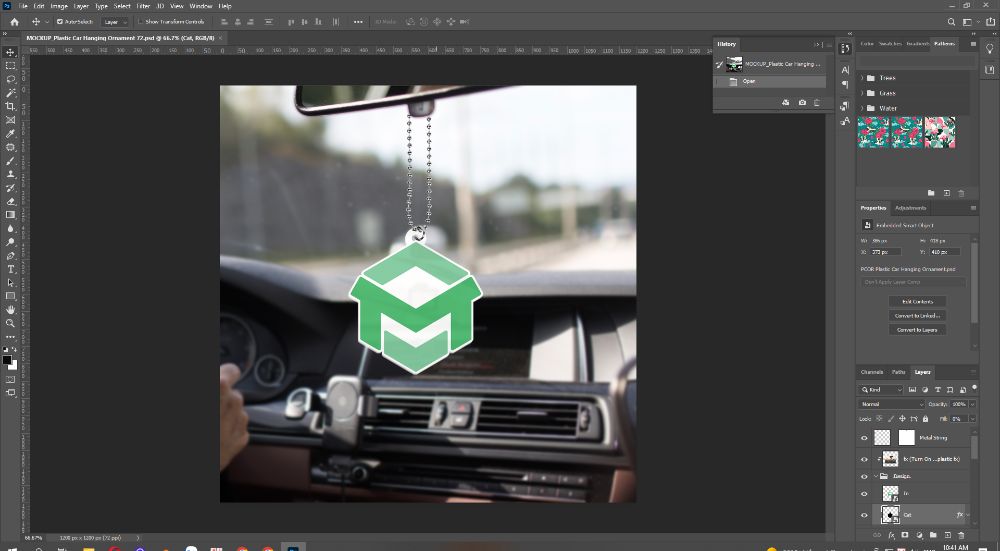Image resolution: width=1000 pixels, height=551 pixels.
Task: Select the Lasso tool
Action: pos(10,79)
